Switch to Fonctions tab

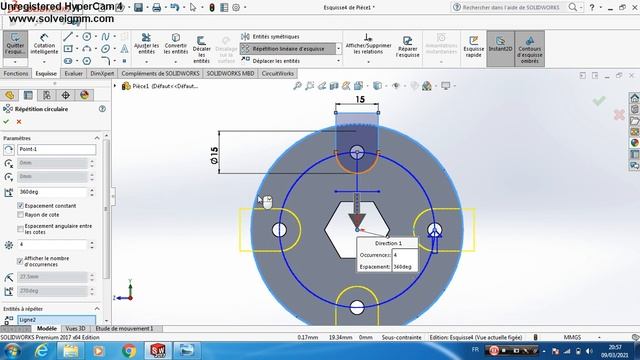click(16, 73)
